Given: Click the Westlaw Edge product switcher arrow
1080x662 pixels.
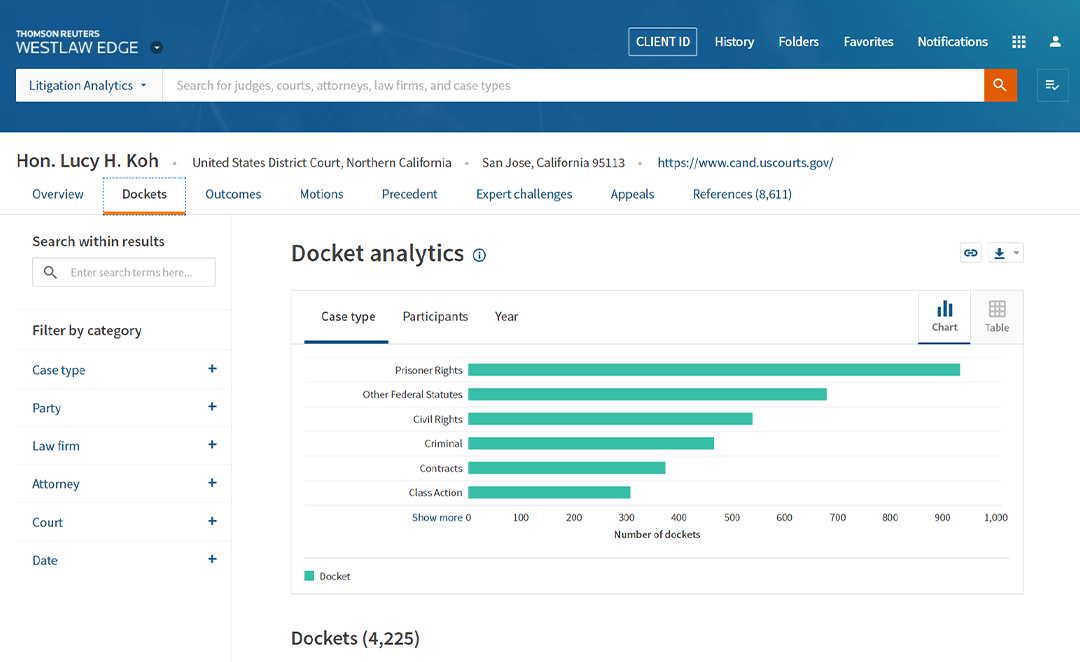Looking at the screenshot, I should pyautogui.click(x=157, y=48).
